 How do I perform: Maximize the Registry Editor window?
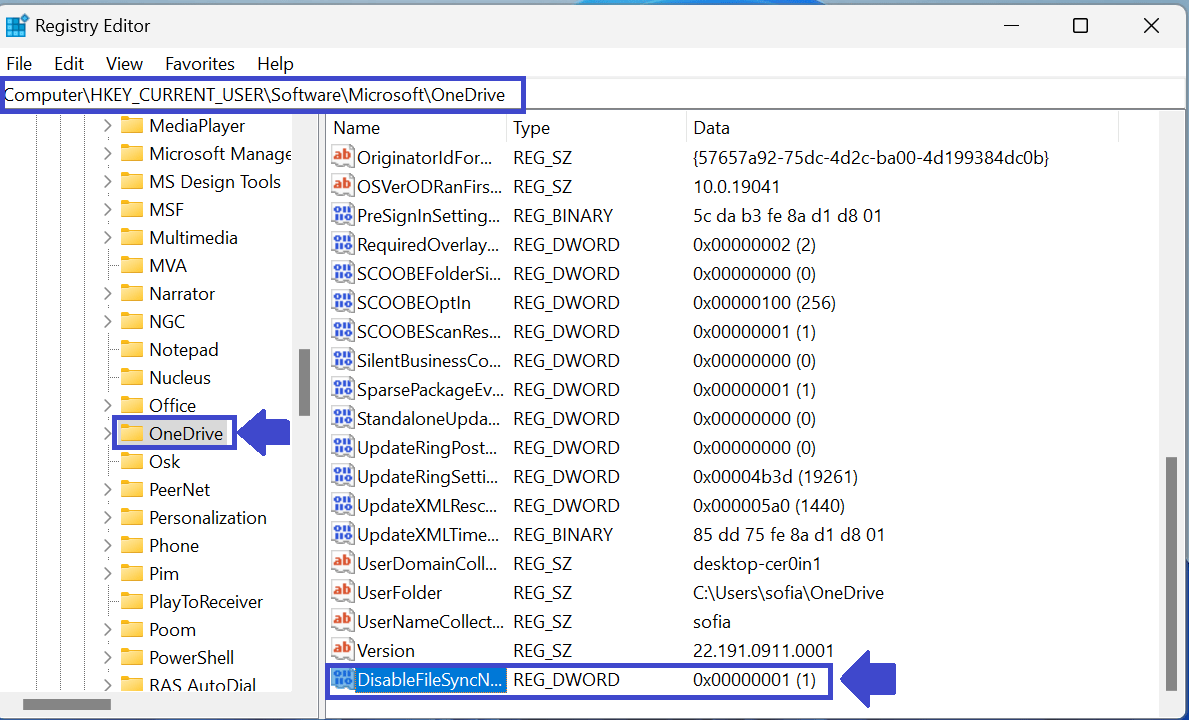(1081, 26)
